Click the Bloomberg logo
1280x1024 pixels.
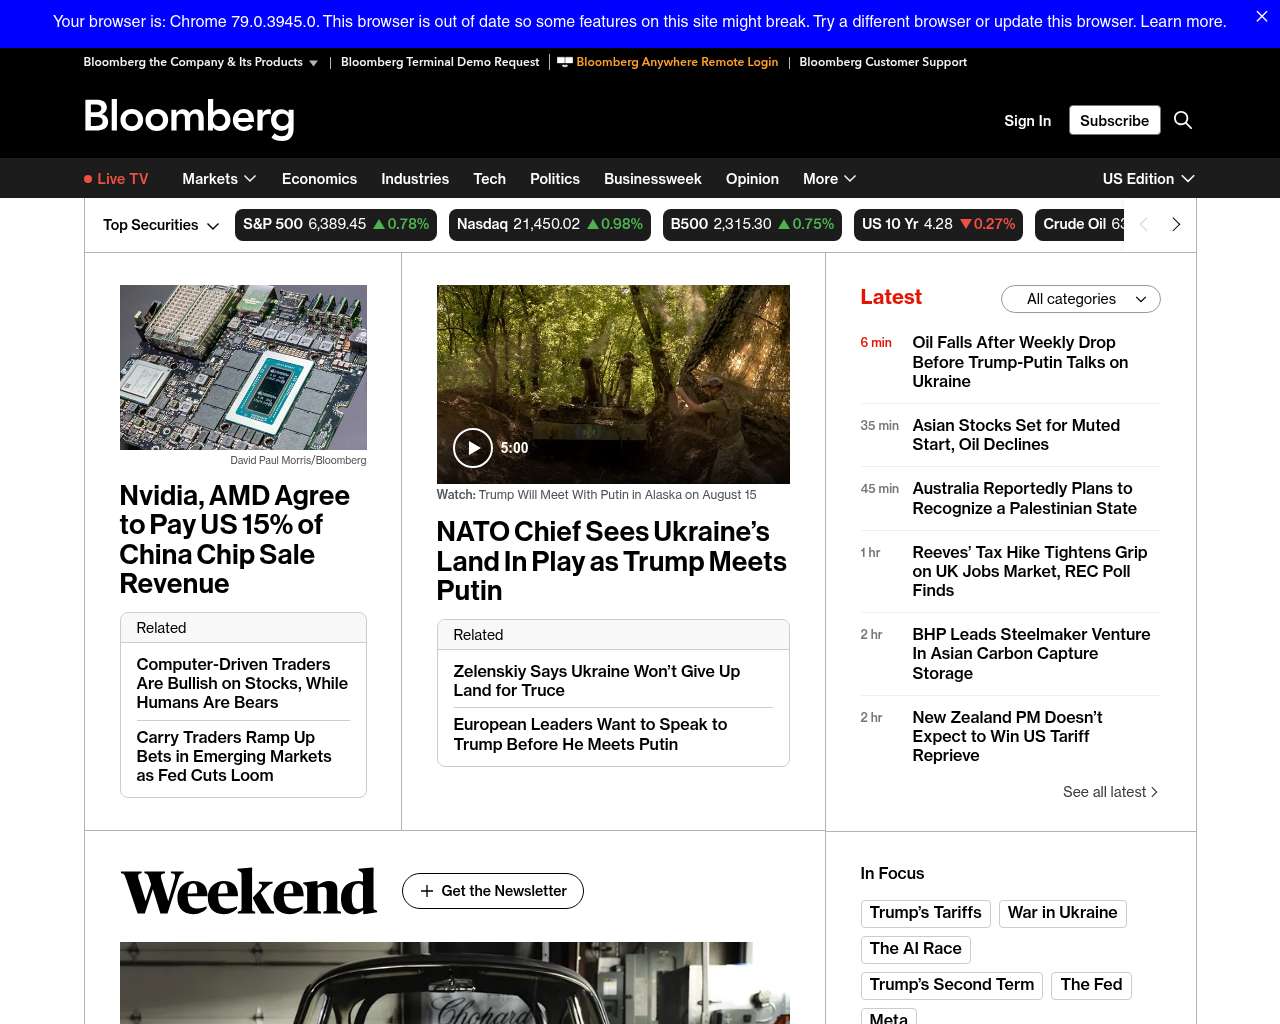click(x=189, y=119)
